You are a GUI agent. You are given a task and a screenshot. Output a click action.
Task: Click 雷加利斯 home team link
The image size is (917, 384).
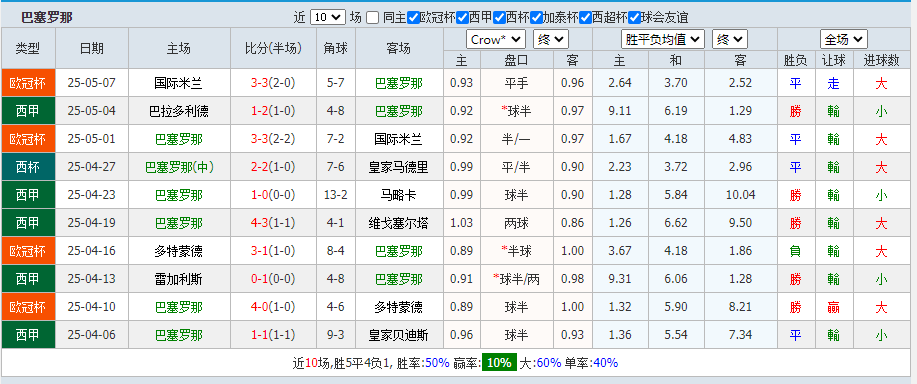(178, 279)
